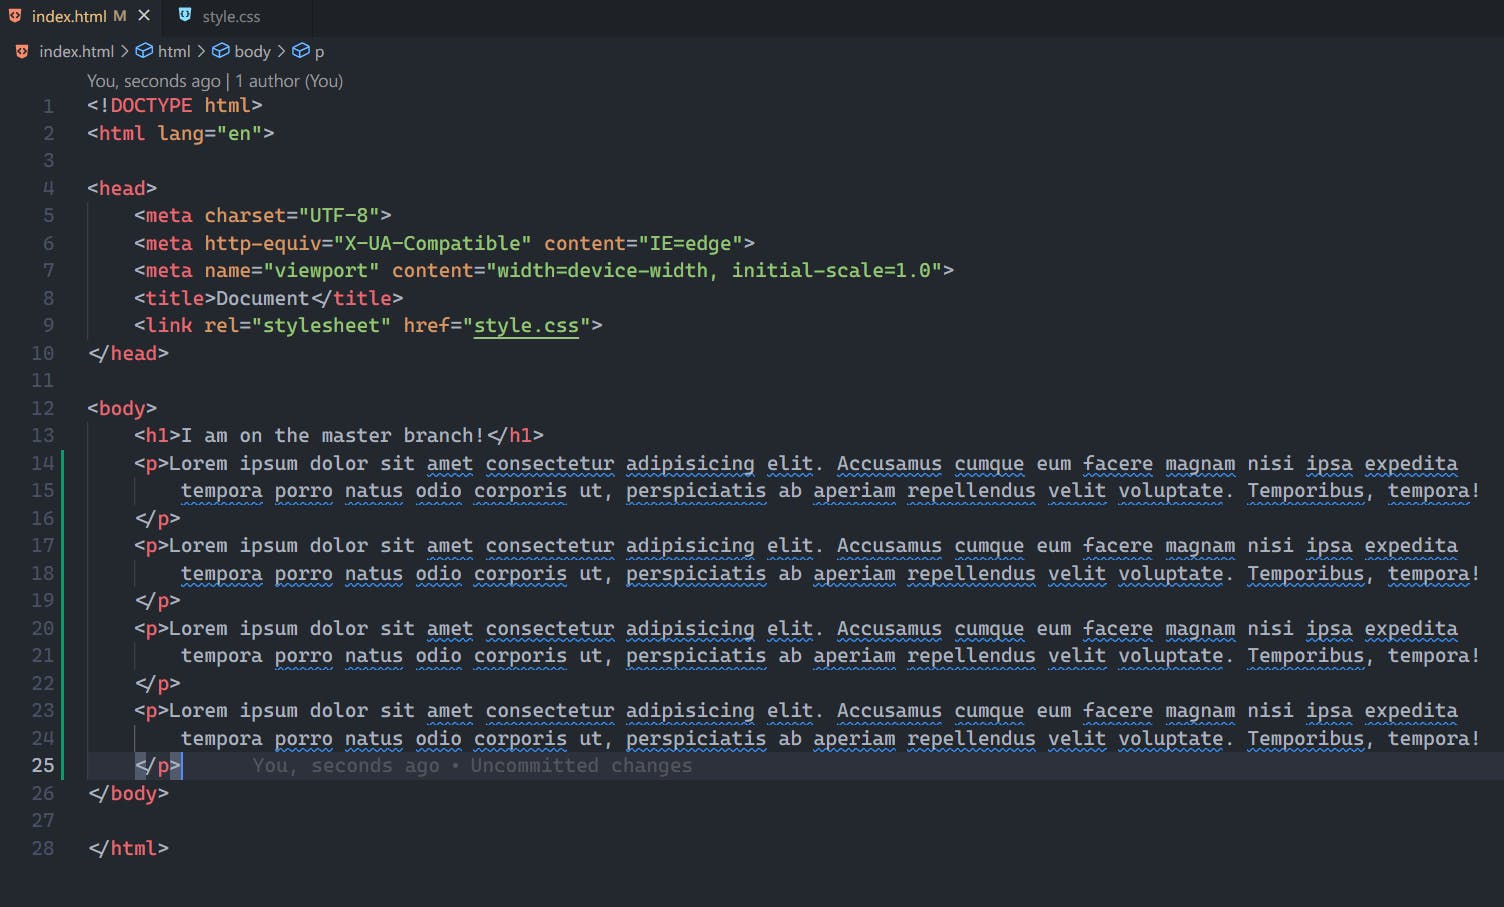
Task: Click the closing p tag on line 19
Action: 157,600
